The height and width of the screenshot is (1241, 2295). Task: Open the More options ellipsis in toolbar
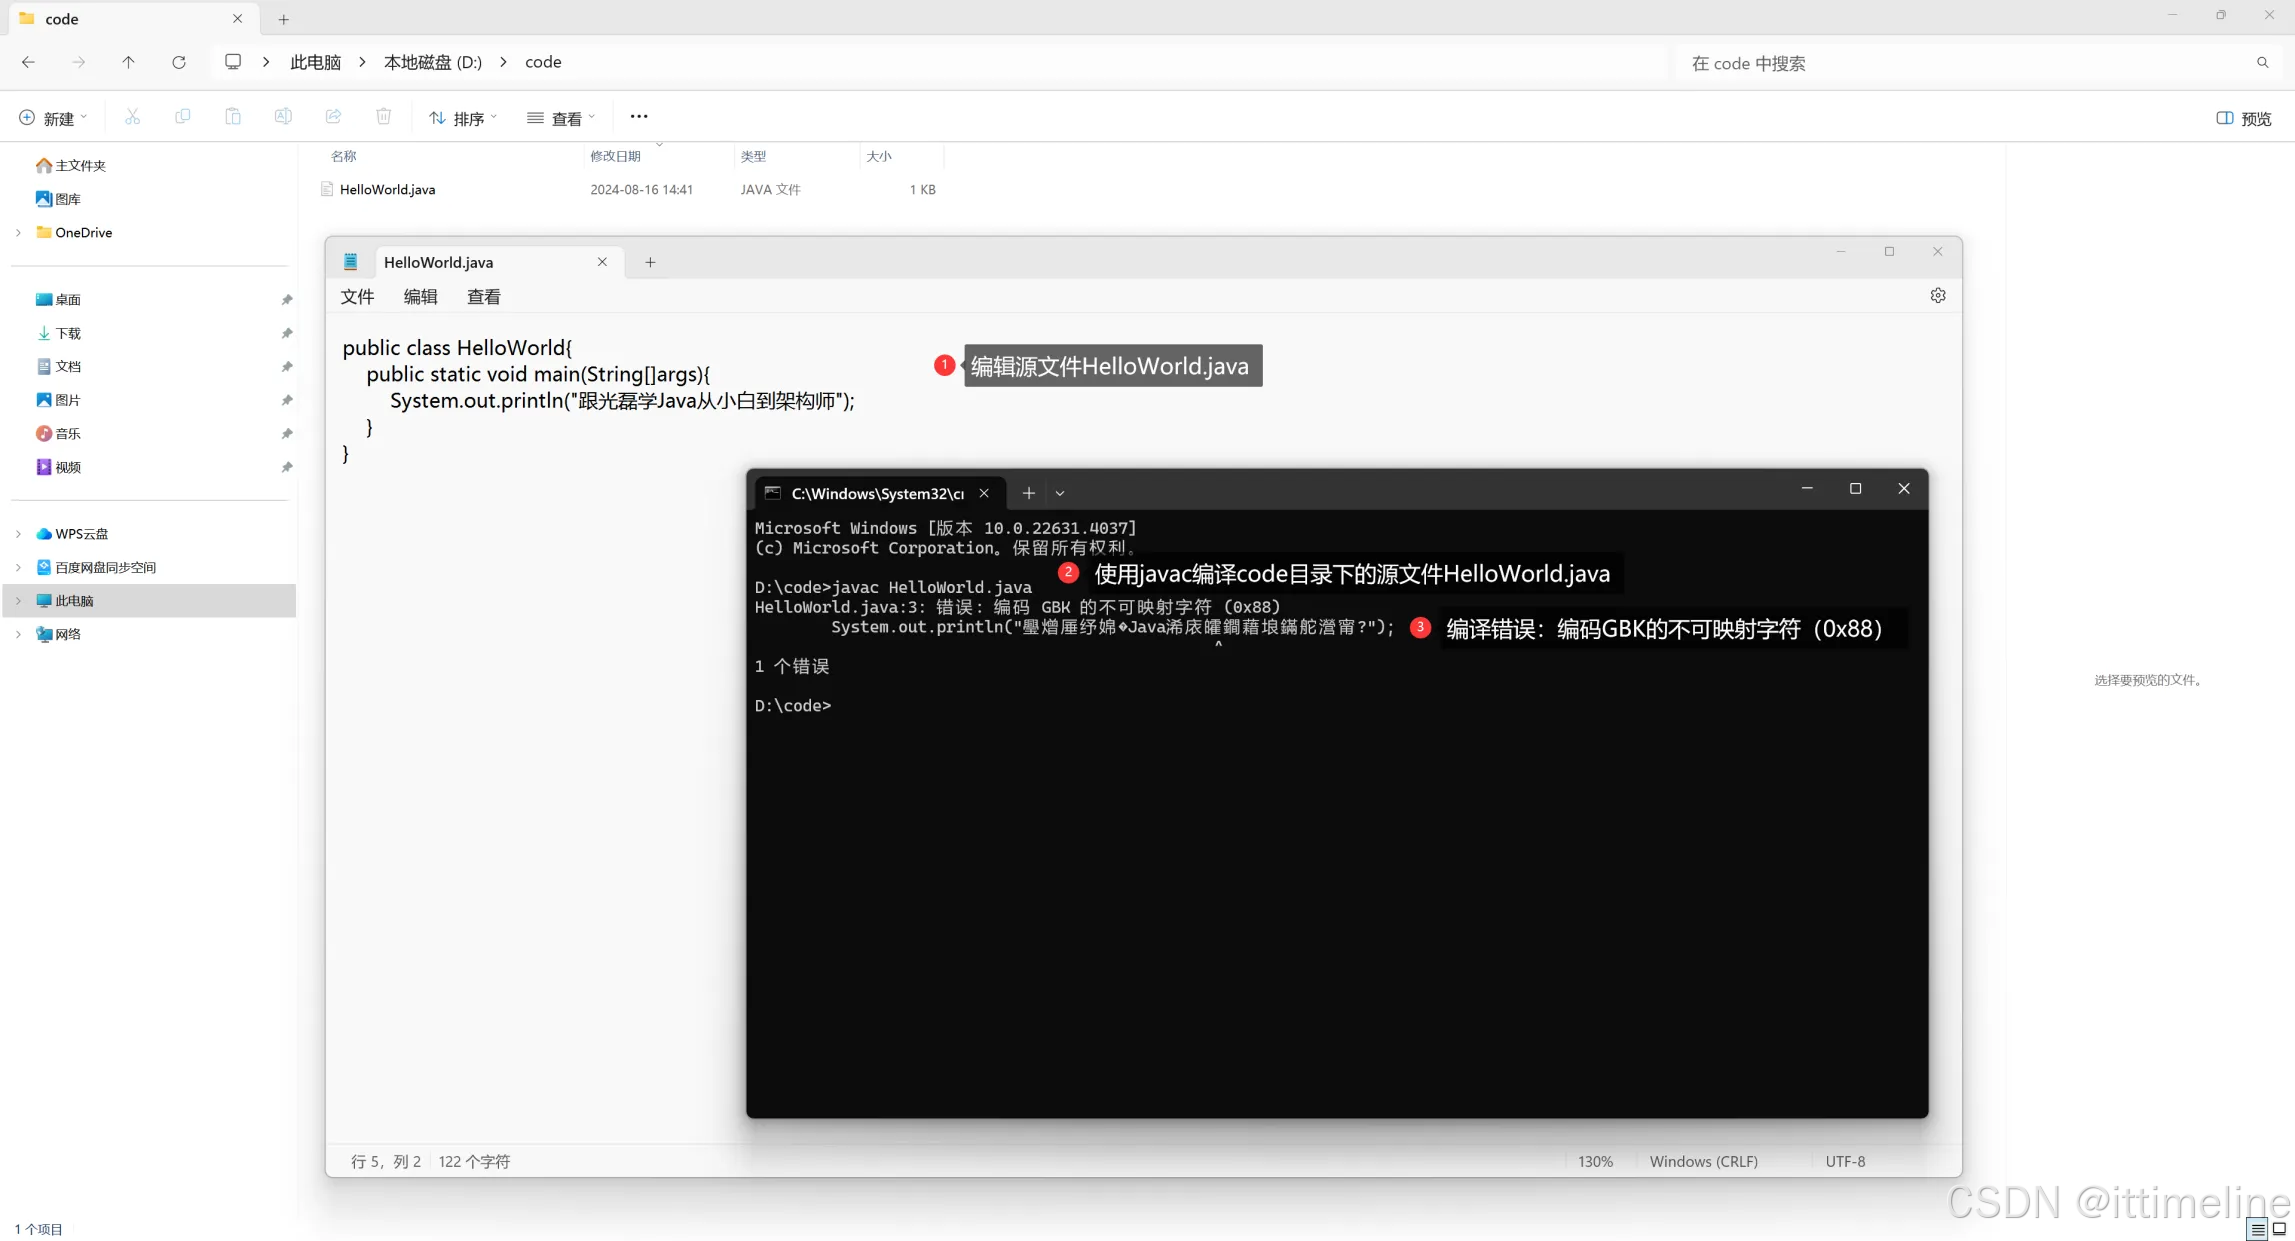pos(639,117)
